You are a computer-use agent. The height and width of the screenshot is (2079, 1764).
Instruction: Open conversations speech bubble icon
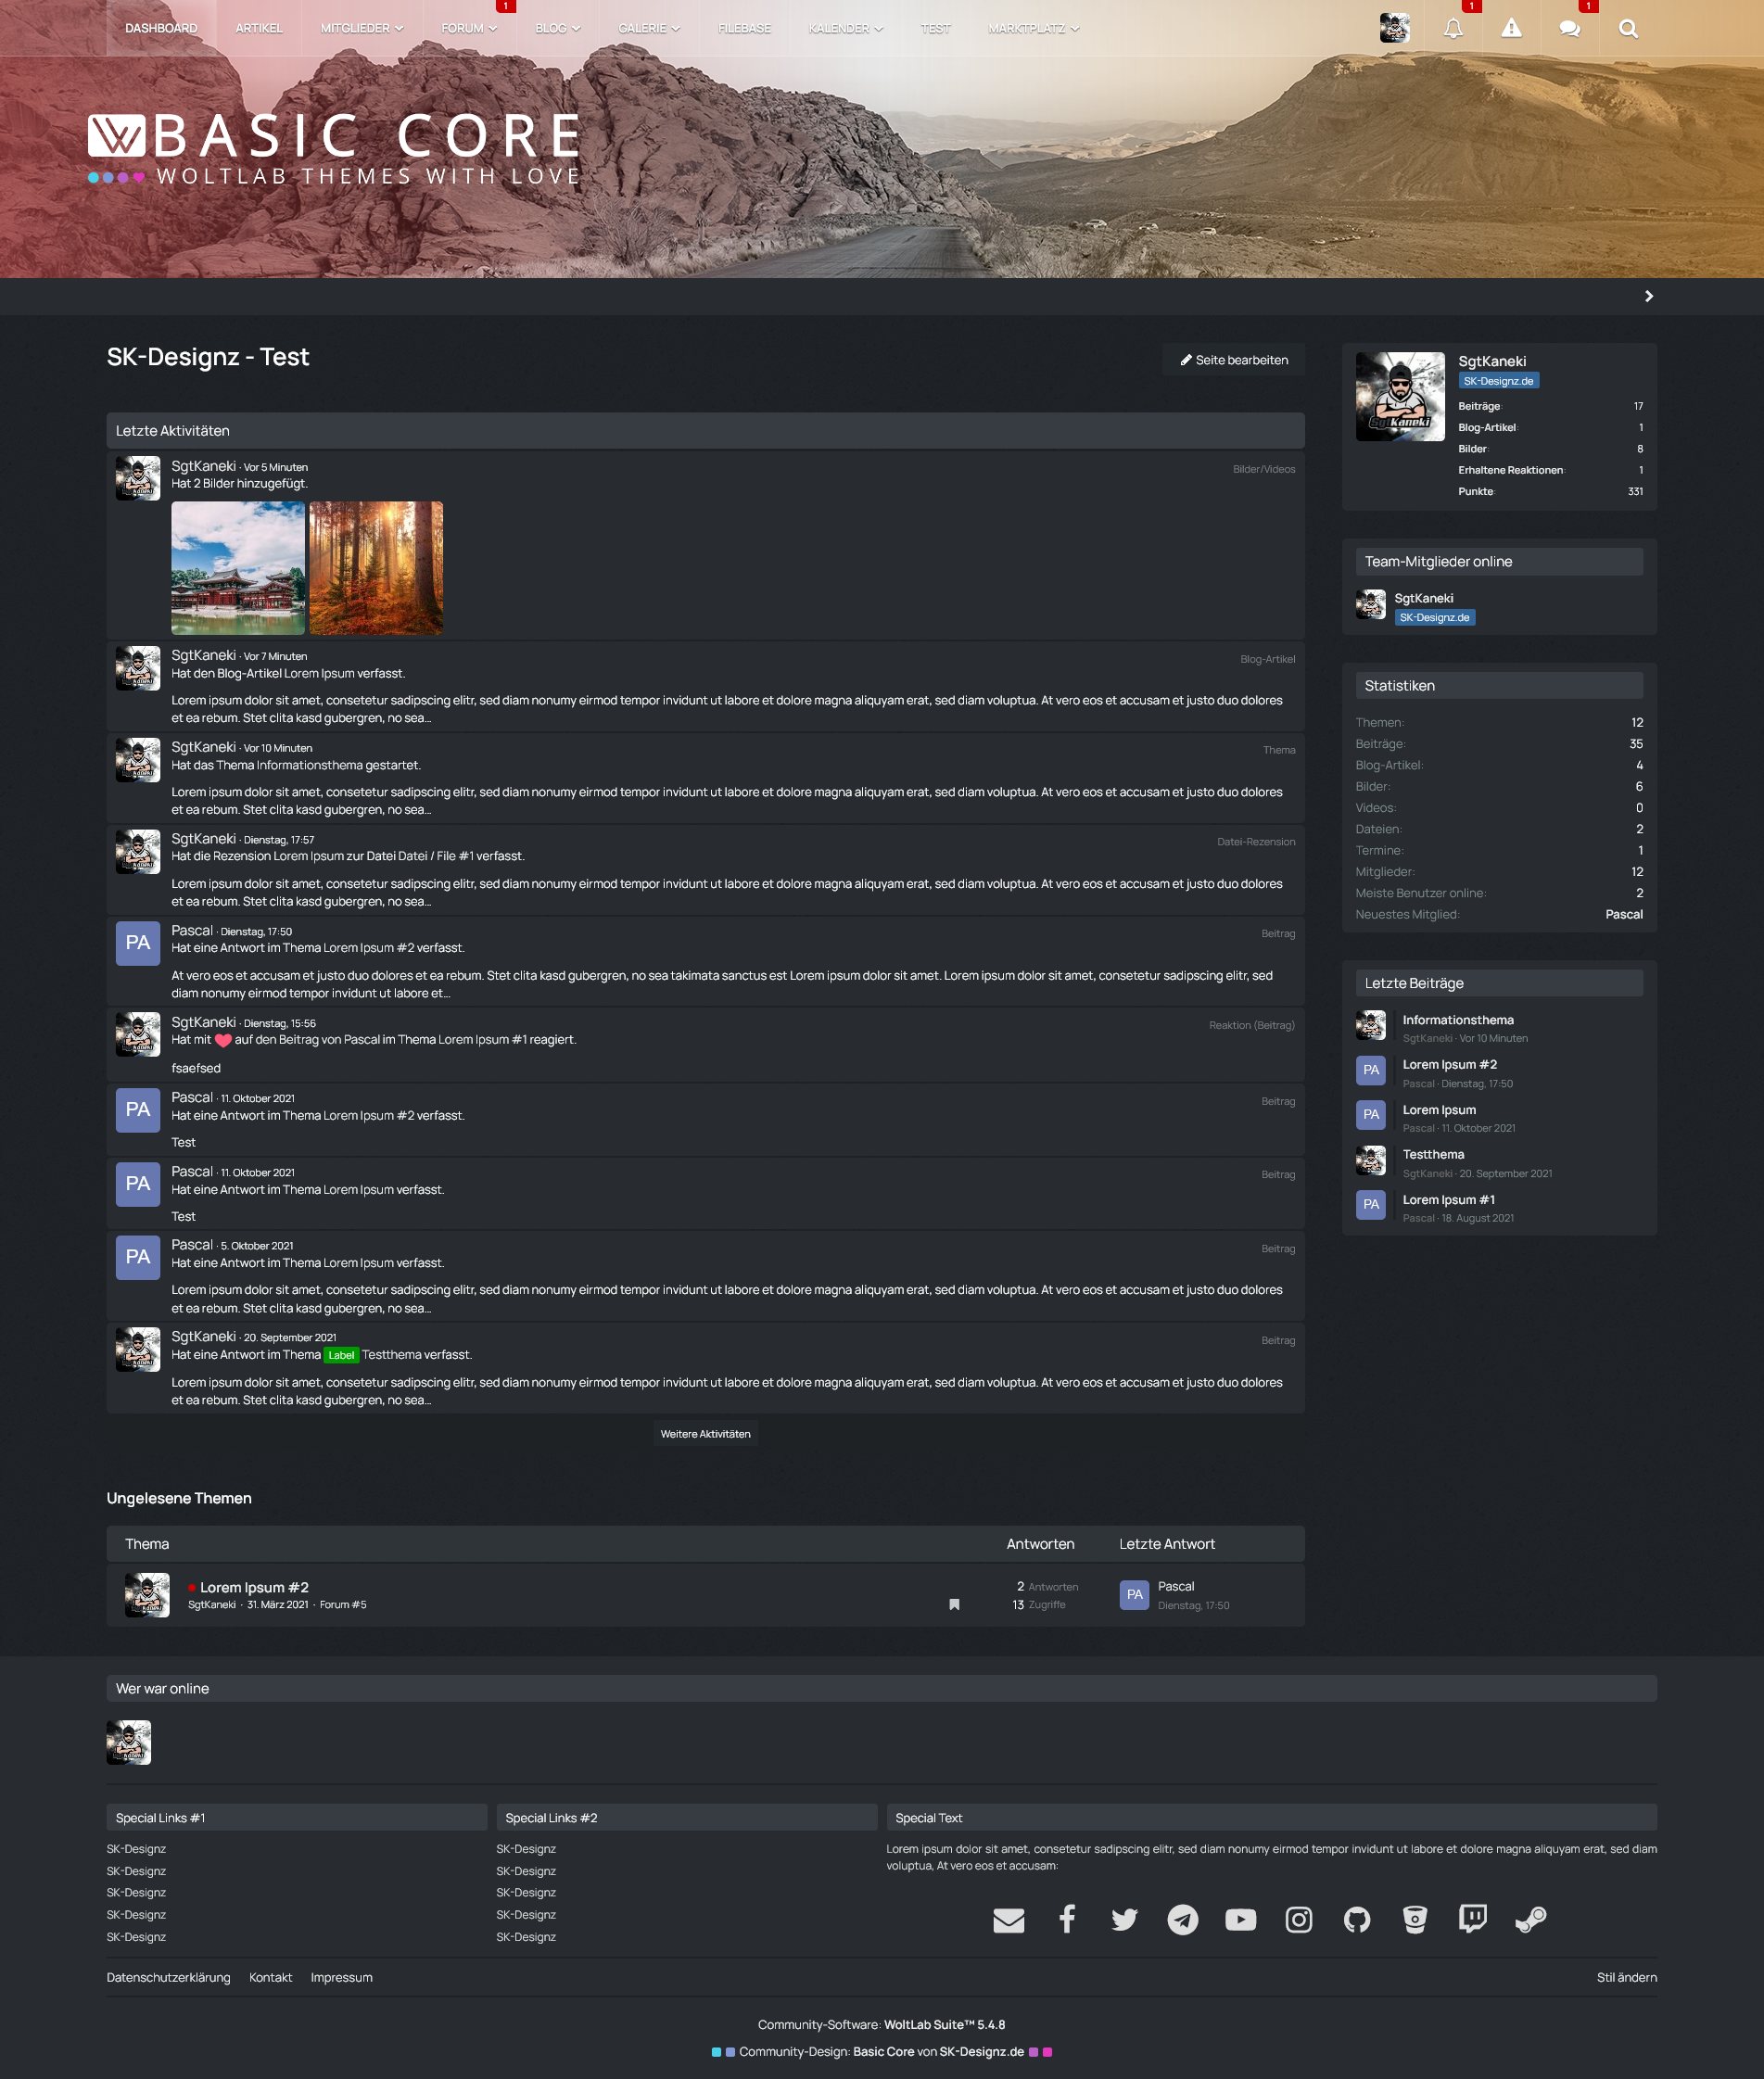[1569, 29]
